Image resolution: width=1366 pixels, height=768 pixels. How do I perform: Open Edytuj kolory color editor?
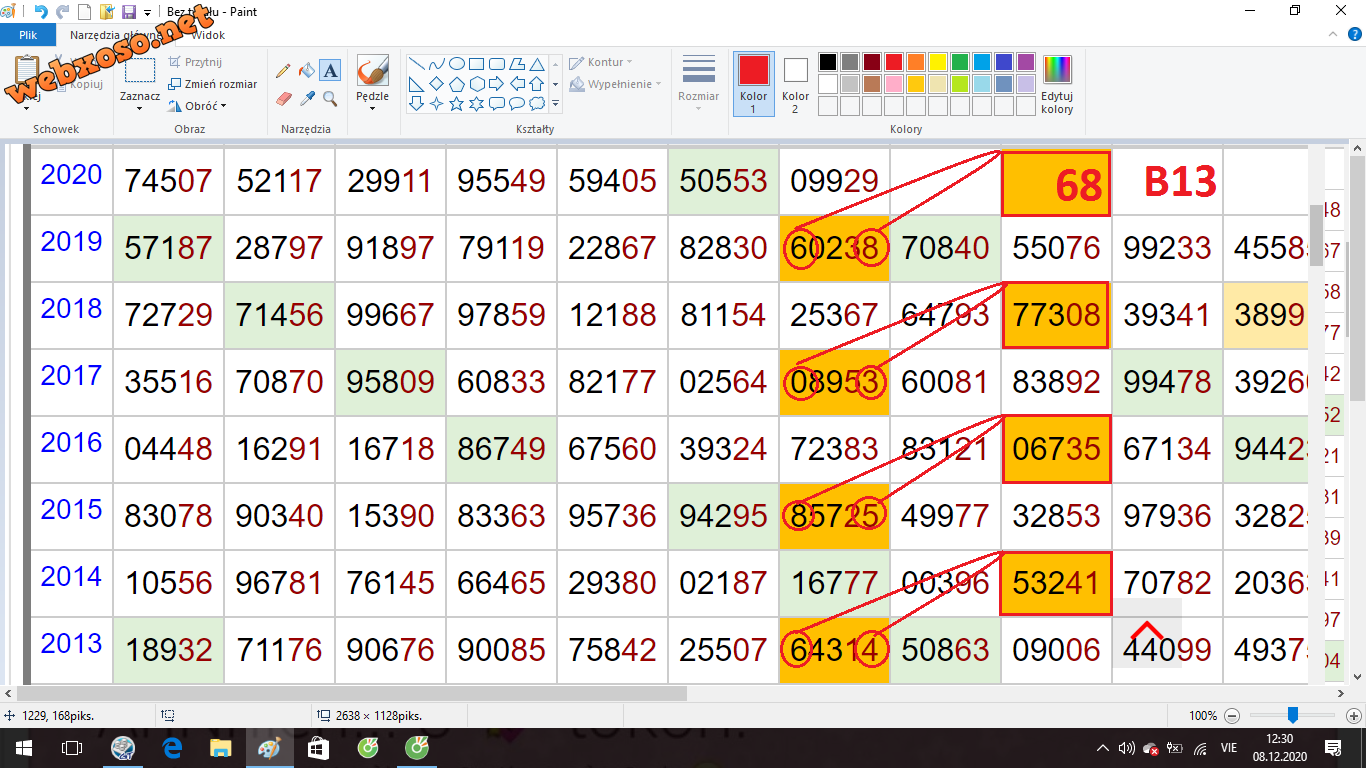pos(1057,84)
